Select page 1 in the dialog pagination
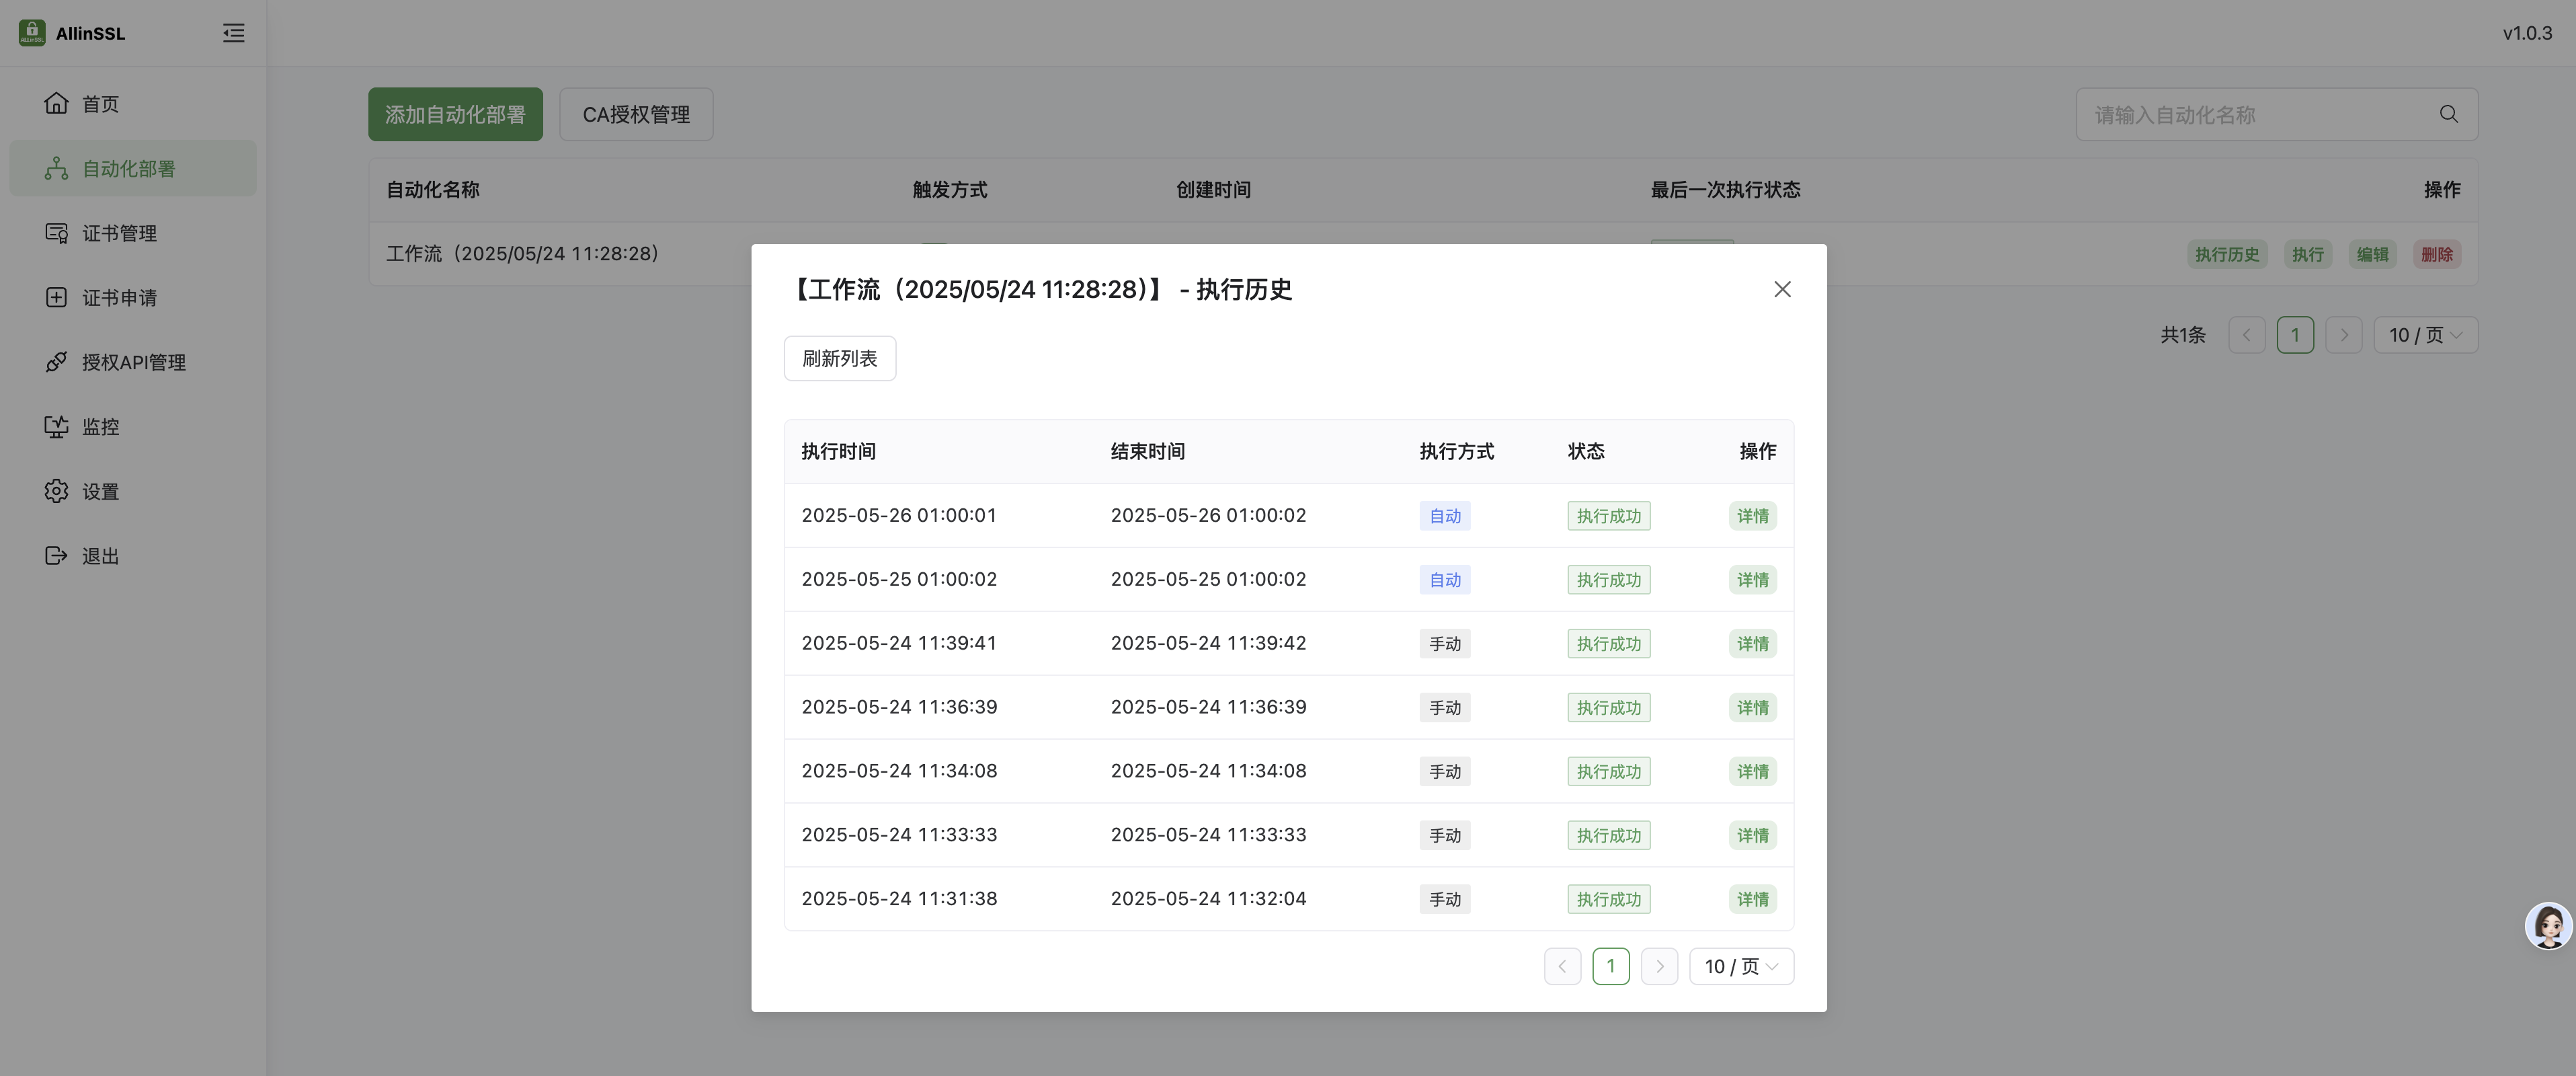Viewport: 2576px width, 1076px height. click(x=1610, y=966)
